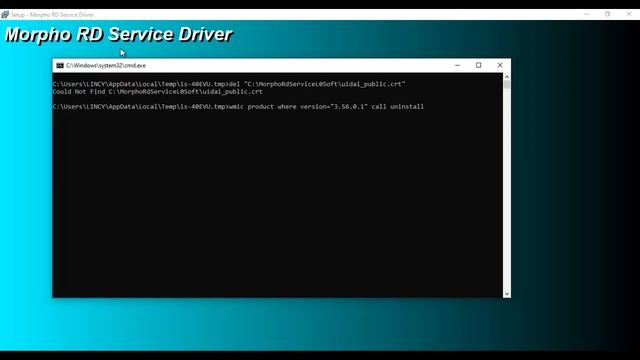
Task: Click the 'Morpho RD Service Driver' heading
Action: pyautogui.click(x=118, y=35)
